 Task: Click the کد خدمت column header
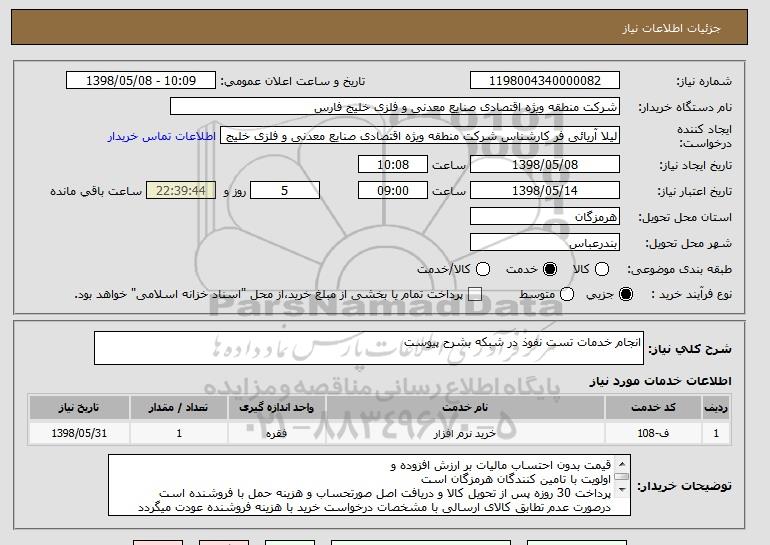point(653,408)
